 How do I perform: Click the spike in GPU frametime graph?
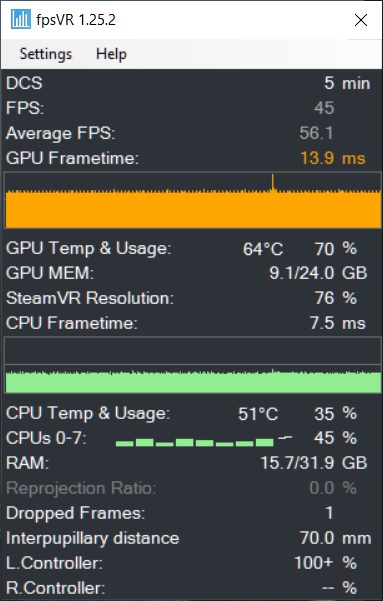pyautogui.click(x=273, y=182)
